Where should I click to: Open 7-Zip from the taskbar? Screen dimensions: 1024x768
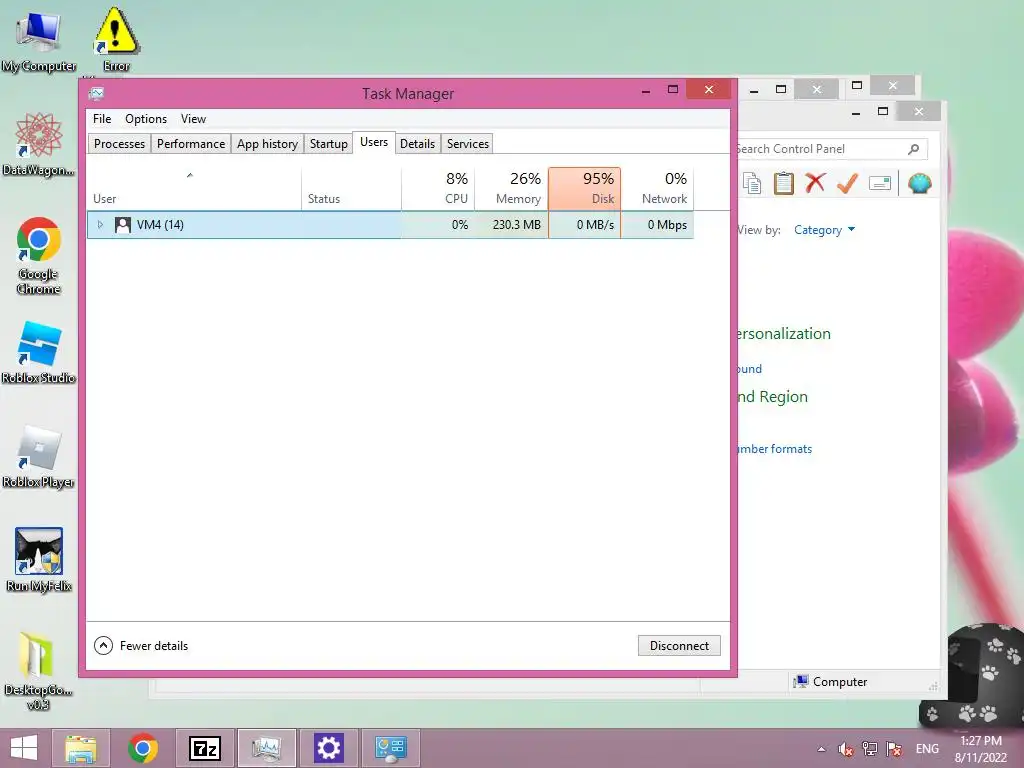coord(204,748)
